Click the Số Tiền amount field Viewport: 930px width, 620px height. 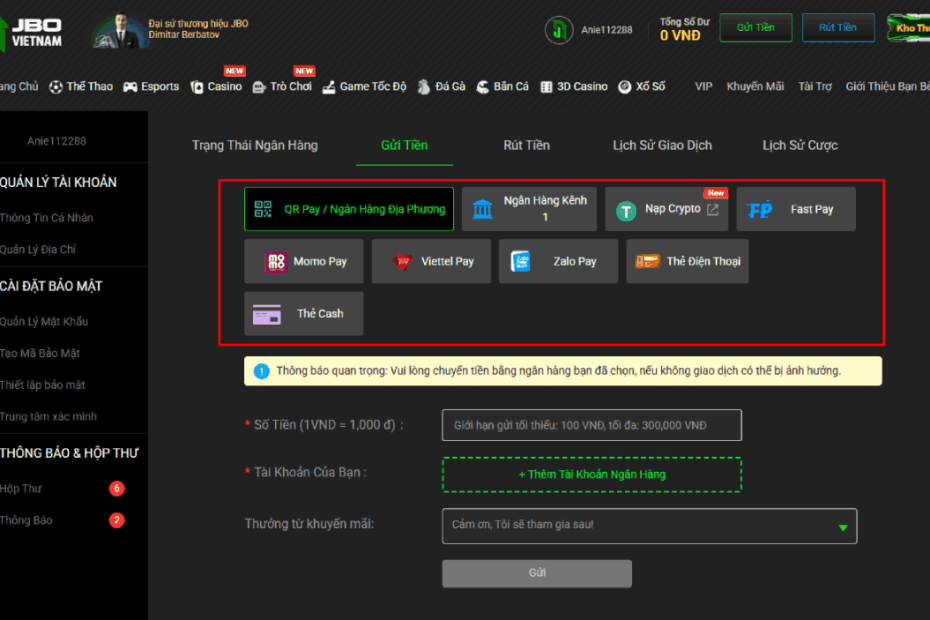tap(592, 425)
